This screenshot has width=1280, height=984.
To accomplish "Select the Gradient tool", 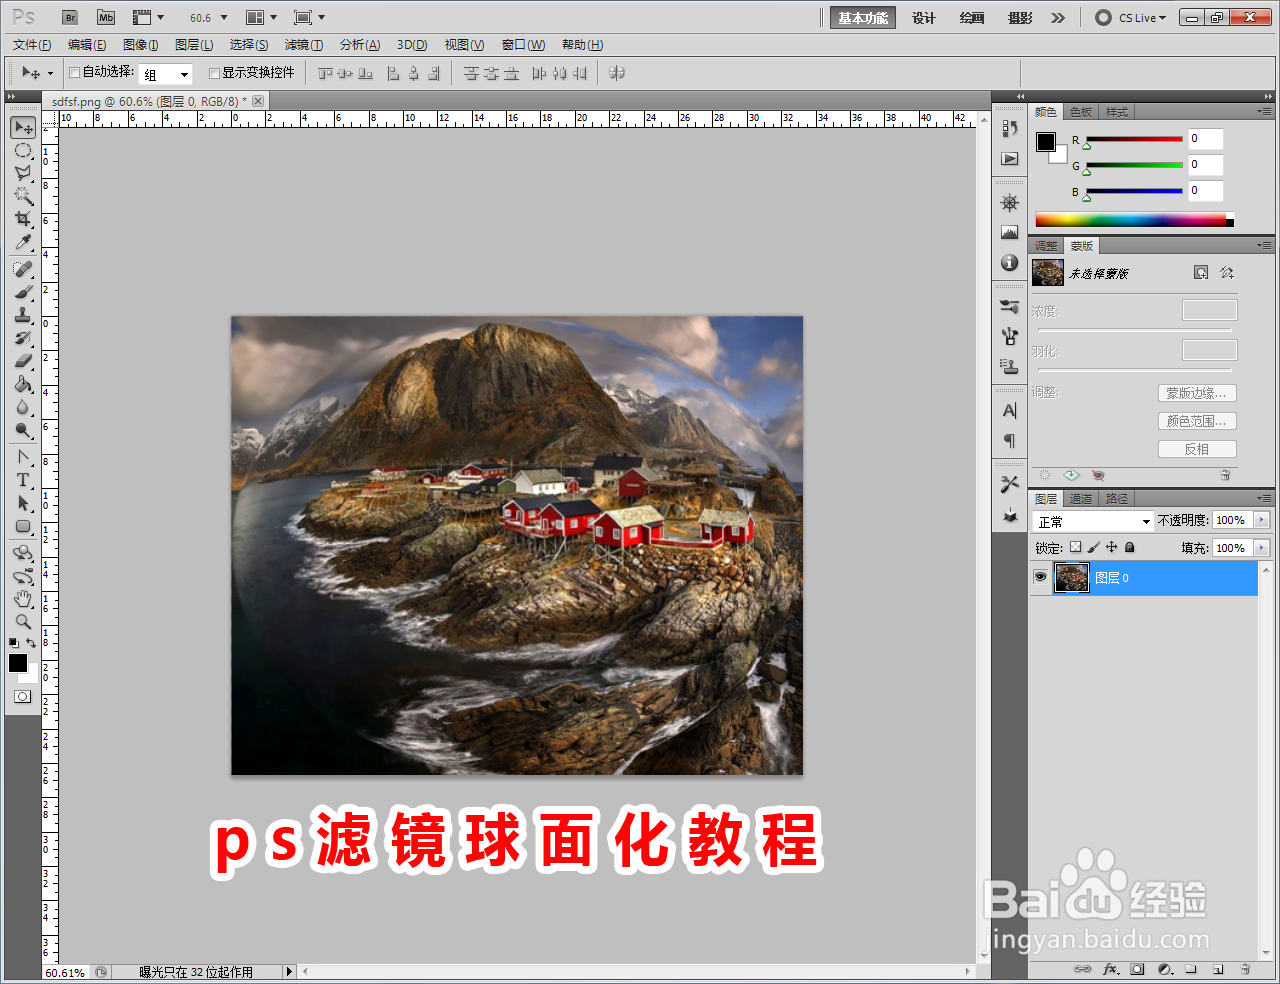I will 23,385.
